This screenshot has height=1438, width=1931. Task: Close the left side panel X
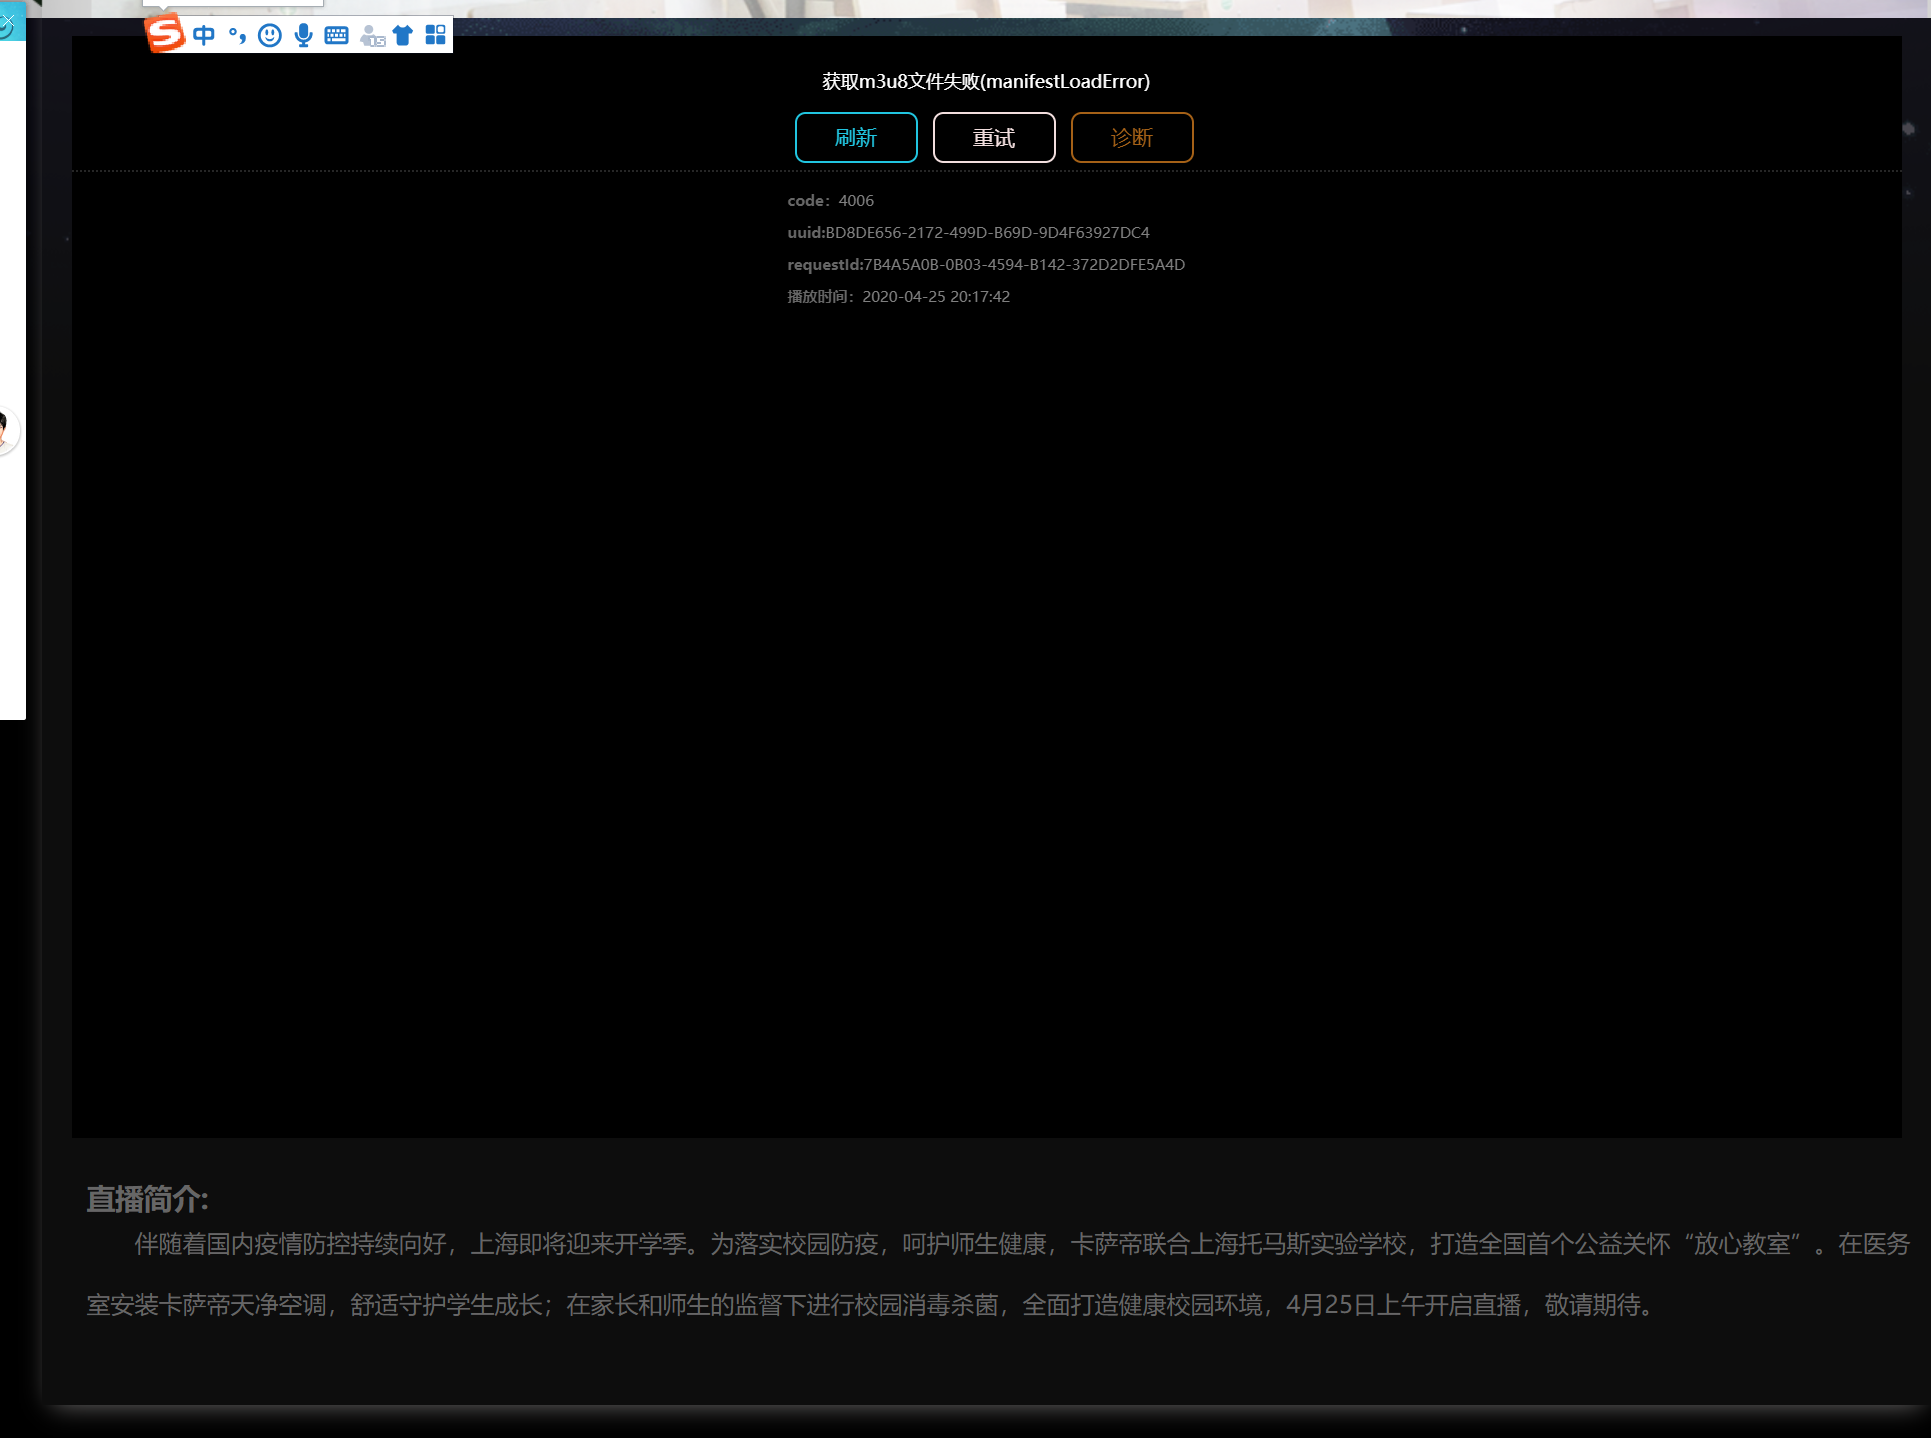[x=7, y=22]
